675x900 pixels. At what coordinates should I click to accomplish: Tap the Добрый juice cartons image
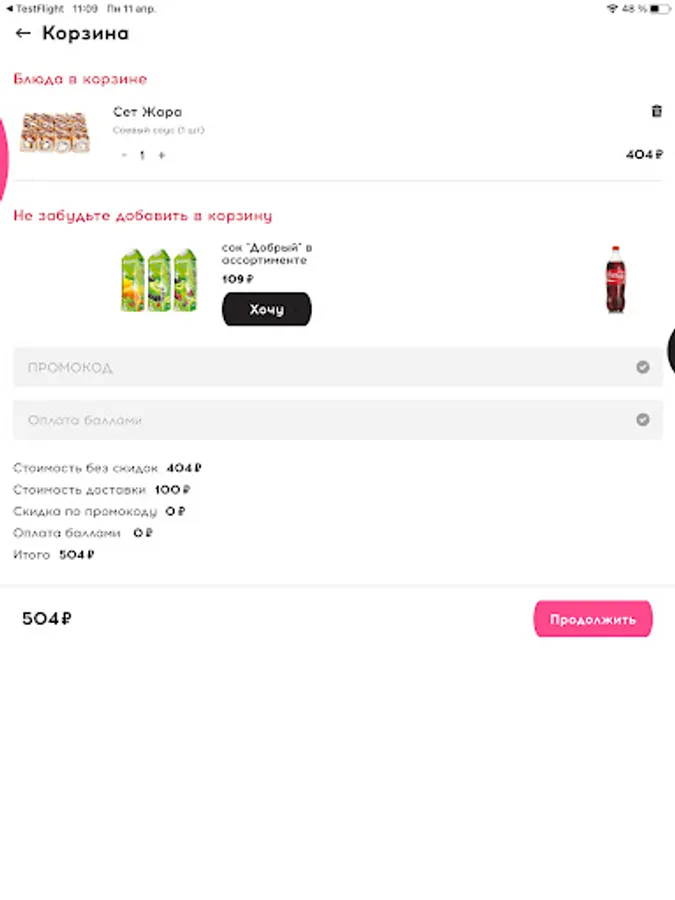click(159, 280)
